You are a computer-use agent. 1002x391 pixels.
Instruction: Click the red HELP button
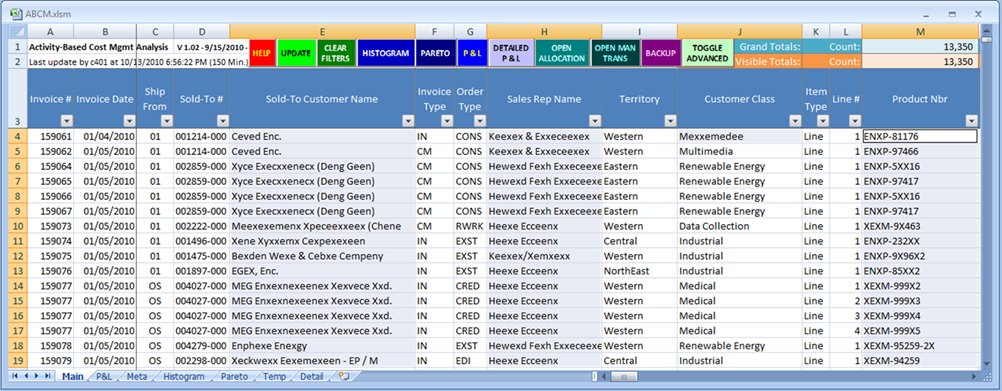pyautogui.click(x=261, y=54)
